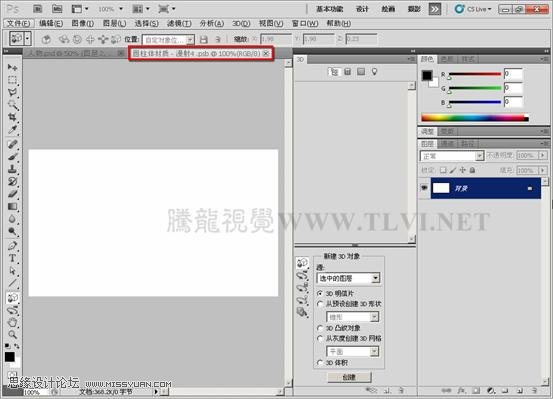Select the Clone Stamp tool

click(12, 169)
